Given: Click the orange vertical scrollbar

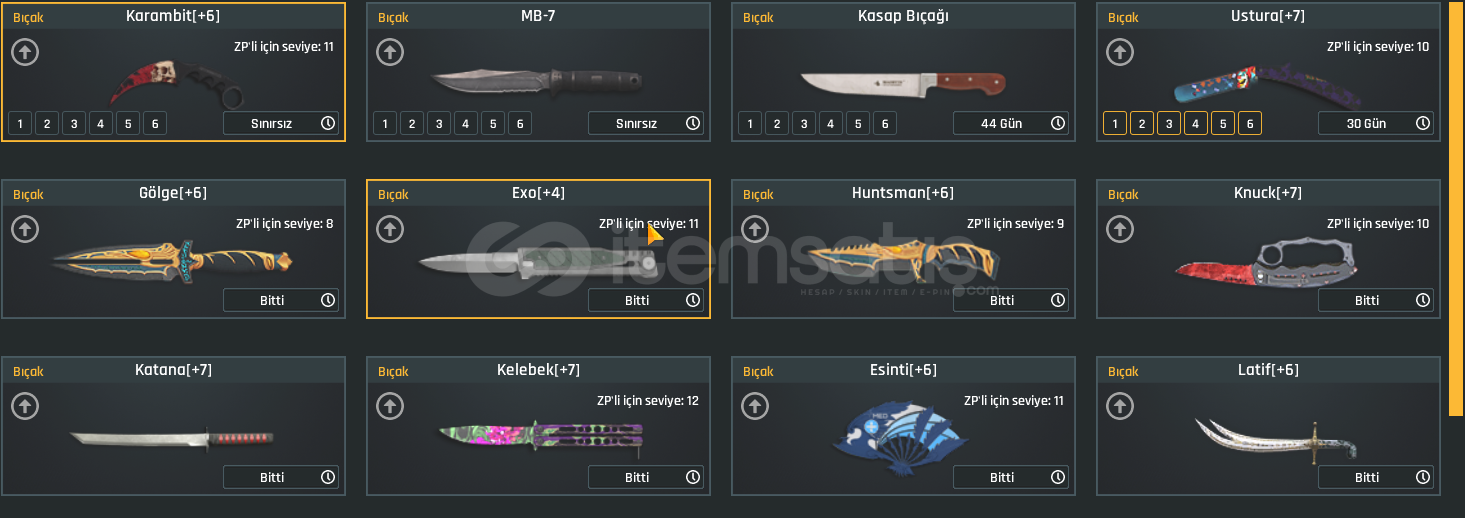Looking at the screenshot, I should (1456, 208).
